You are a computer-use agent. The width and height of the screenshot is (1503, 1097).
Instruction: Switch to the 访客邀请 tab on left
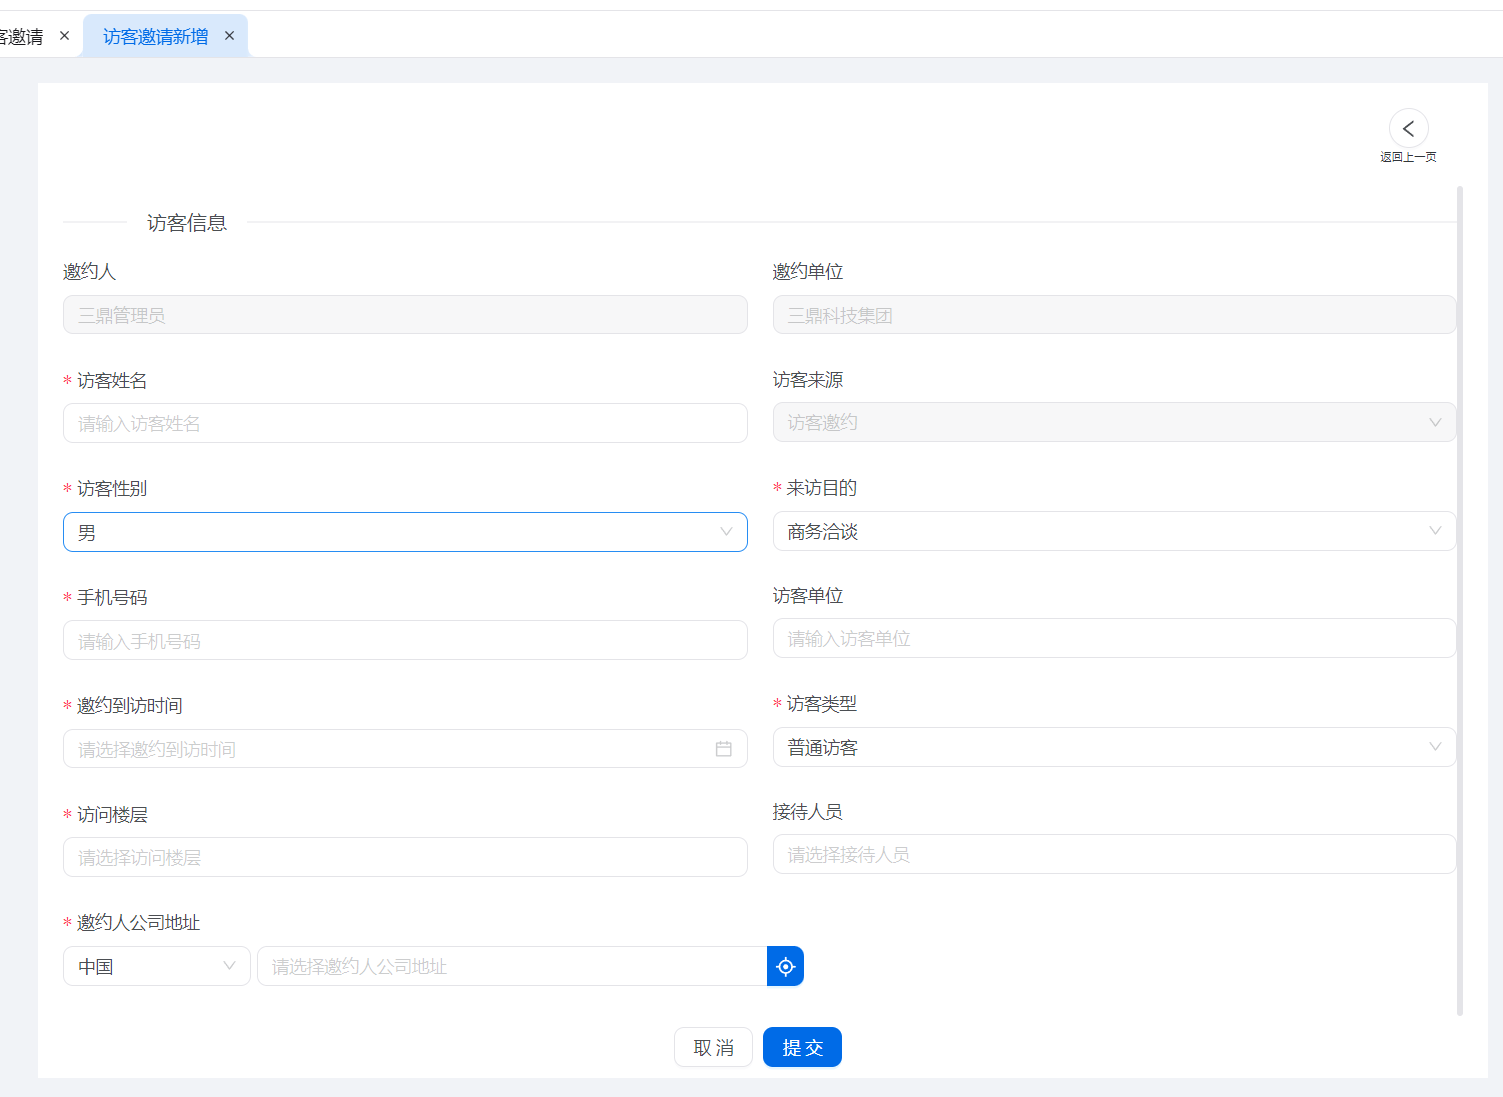[22, 37]
